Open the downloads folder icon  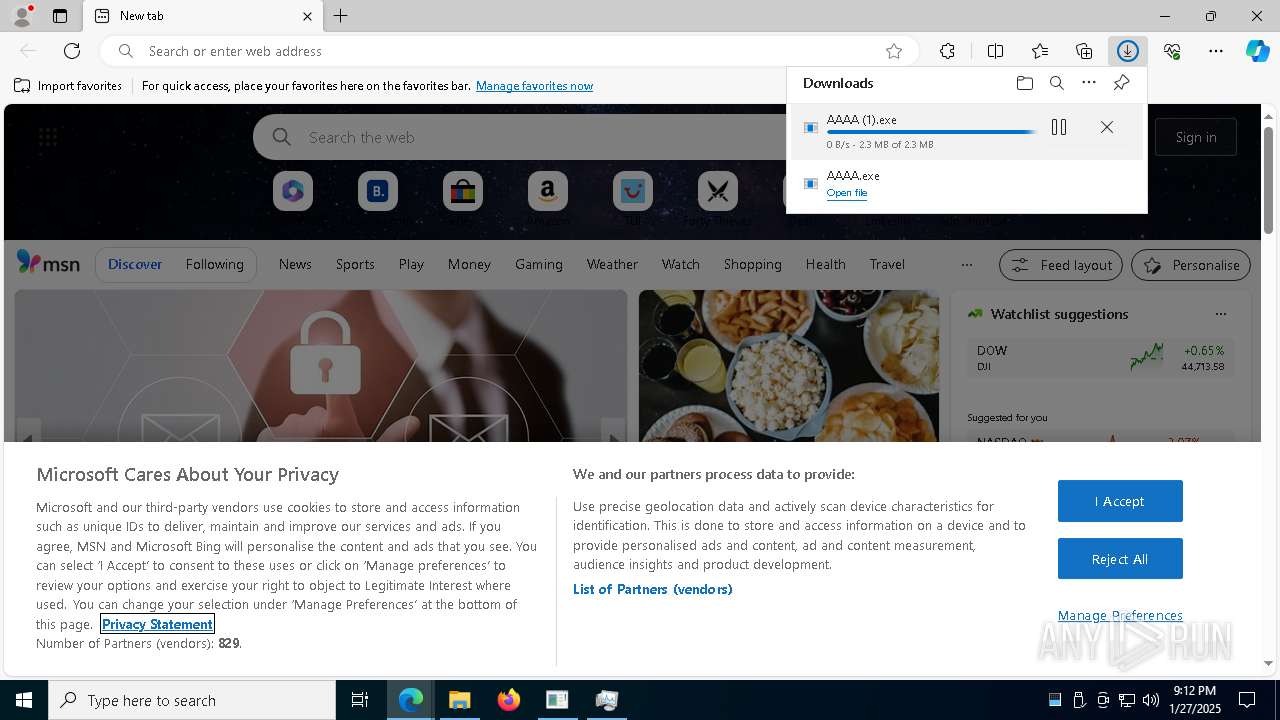coord(1024,83)
